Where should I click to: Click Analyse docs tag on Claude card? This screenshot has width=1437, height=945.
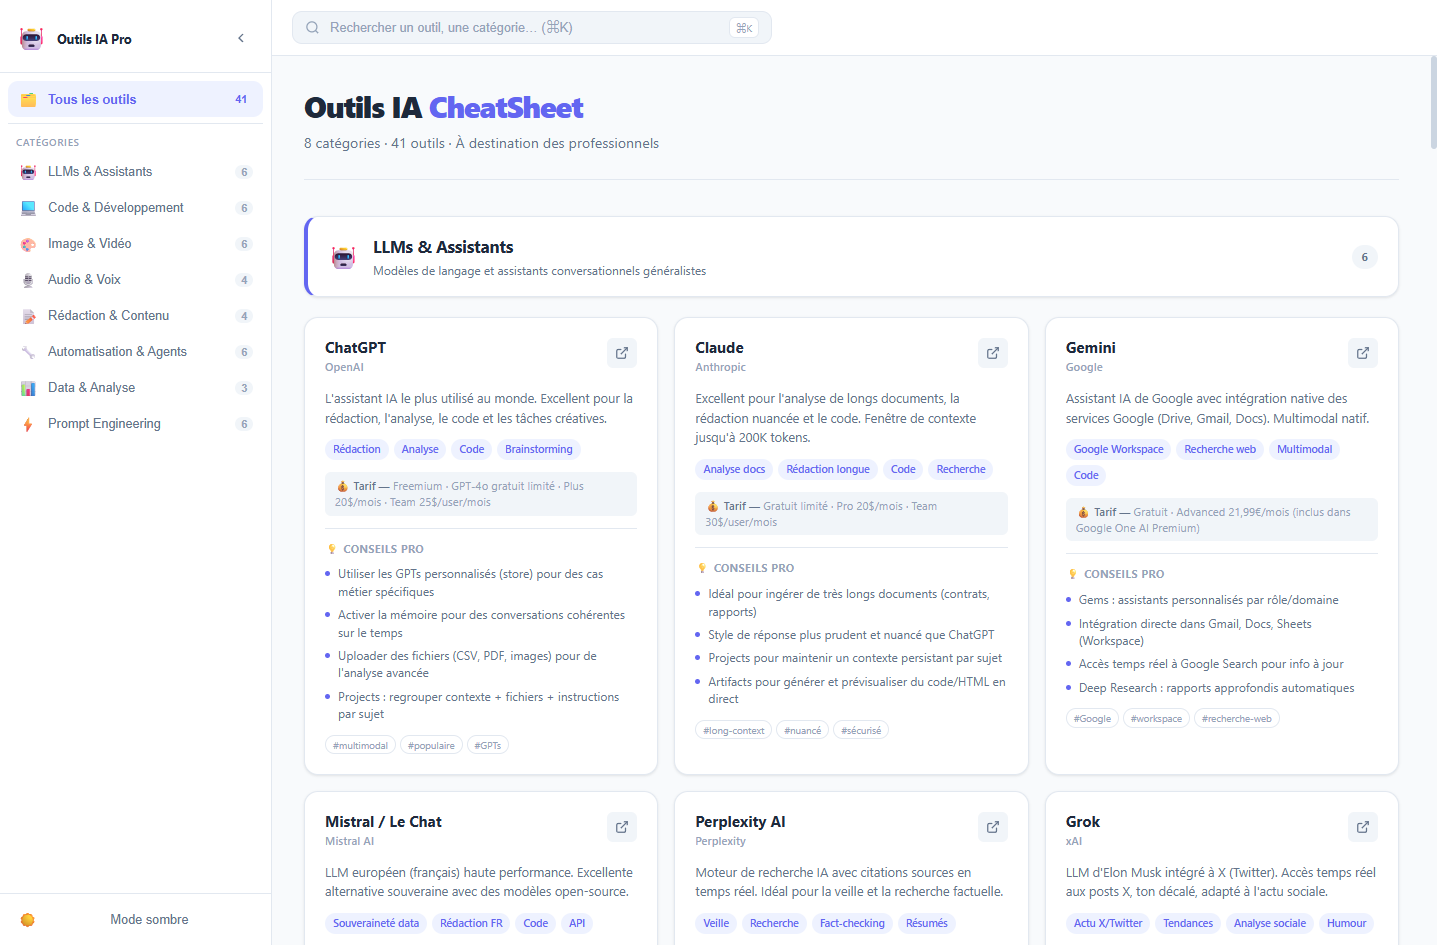734,470
